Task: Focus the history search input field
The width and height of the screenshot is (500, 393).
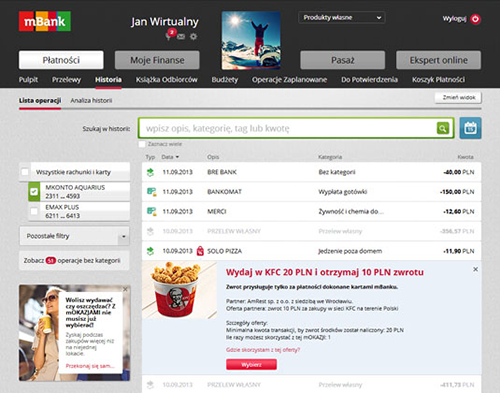Action: coord(287,128)
